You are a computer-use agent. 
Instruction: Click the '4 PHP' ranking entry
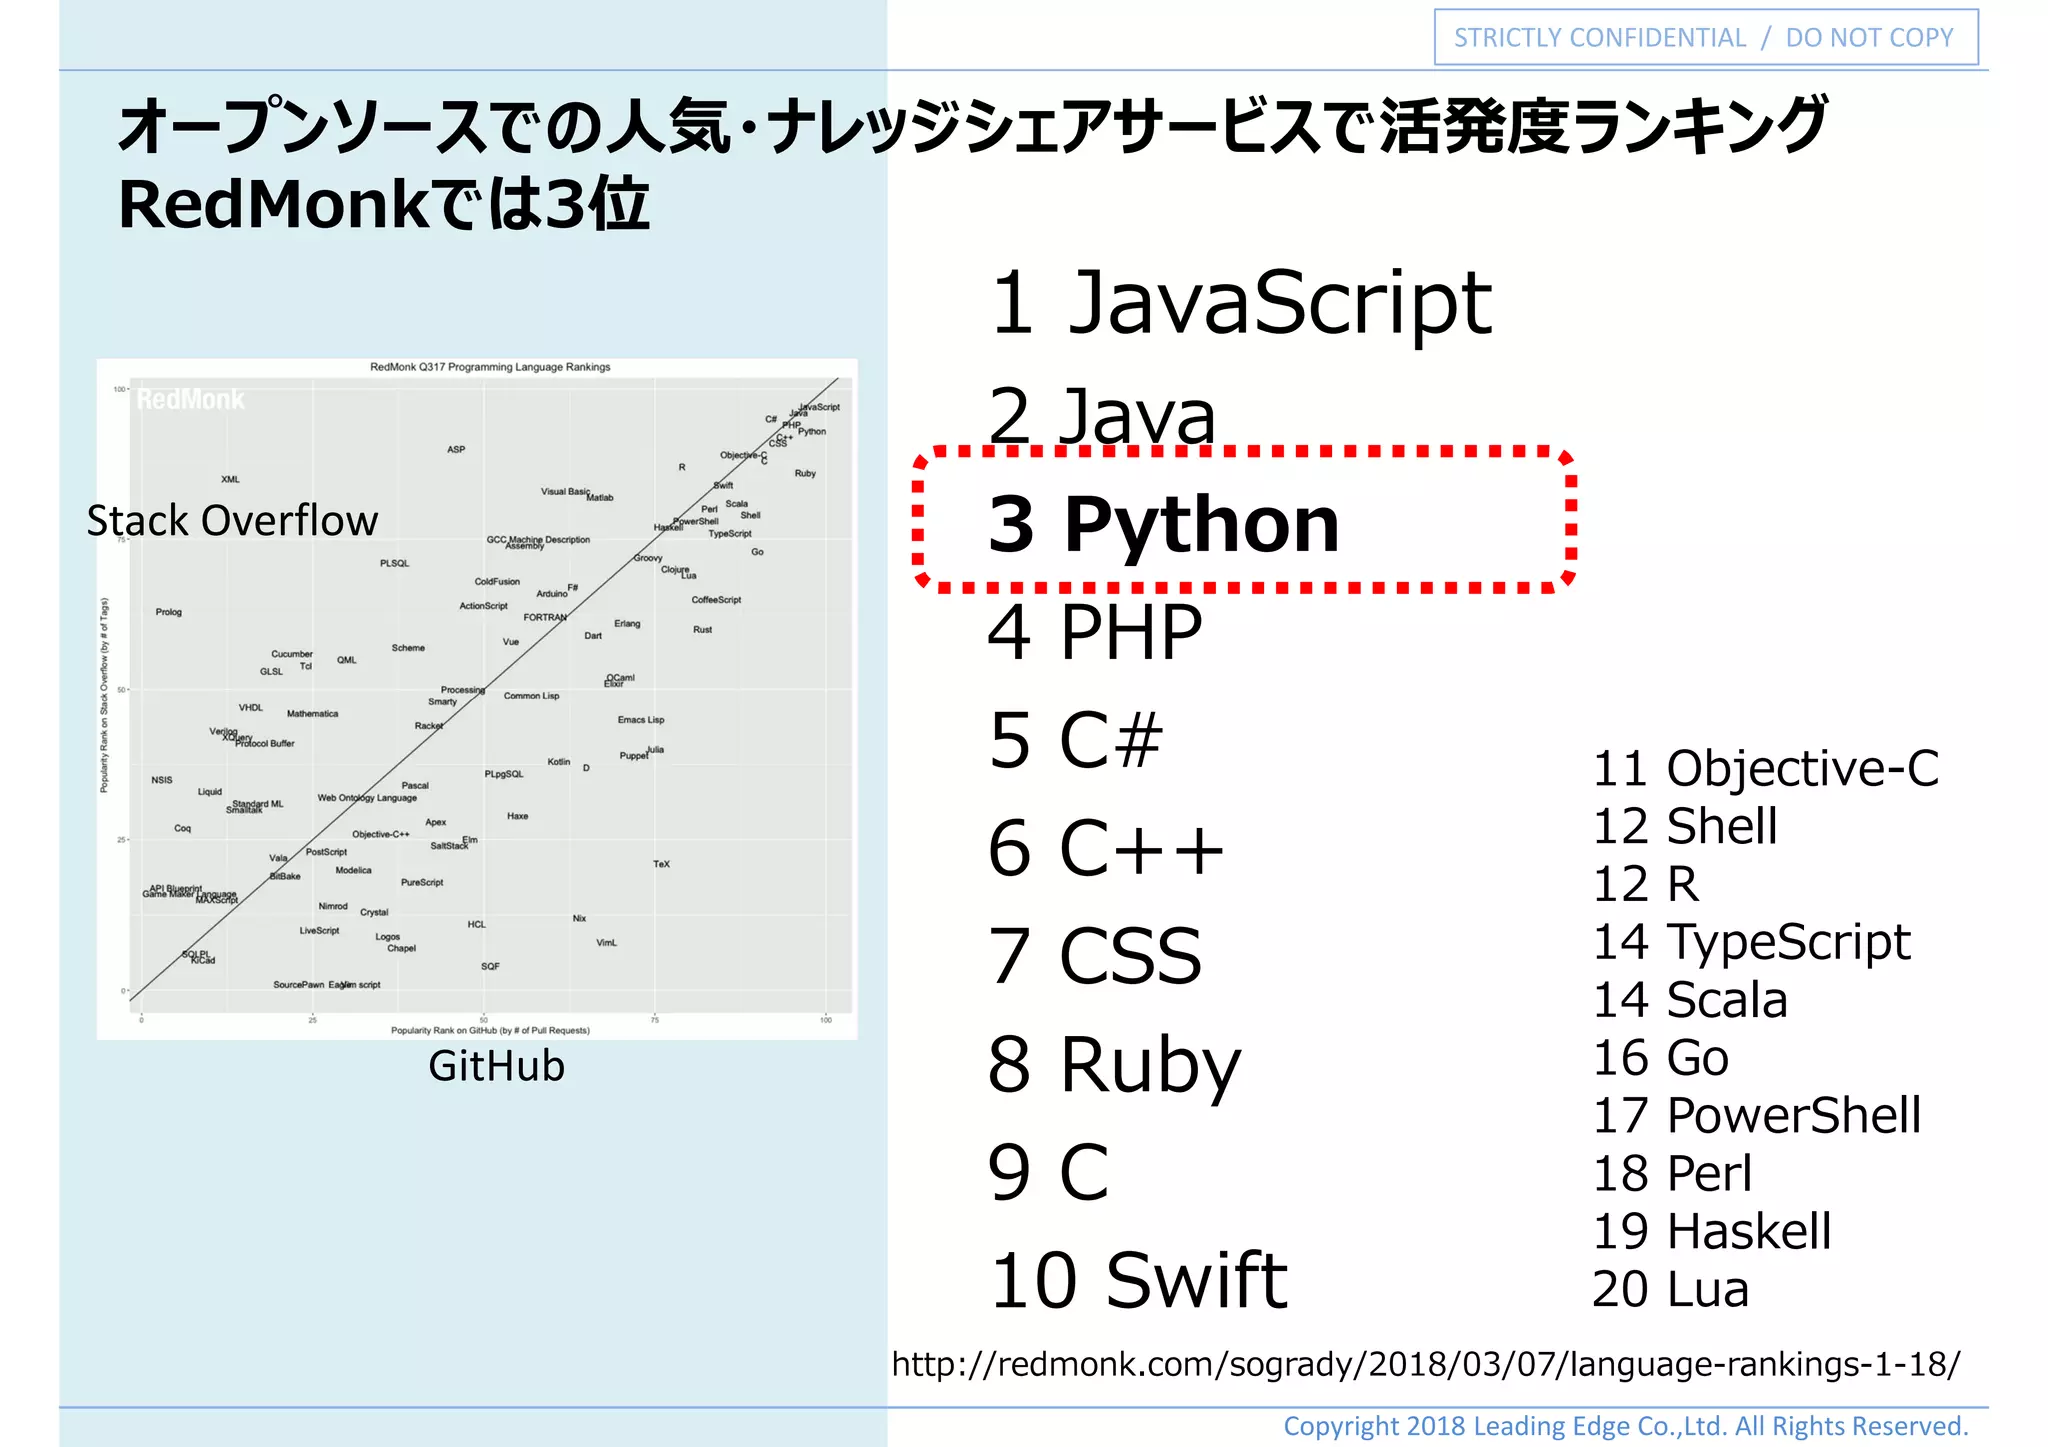click(1094, 633)
